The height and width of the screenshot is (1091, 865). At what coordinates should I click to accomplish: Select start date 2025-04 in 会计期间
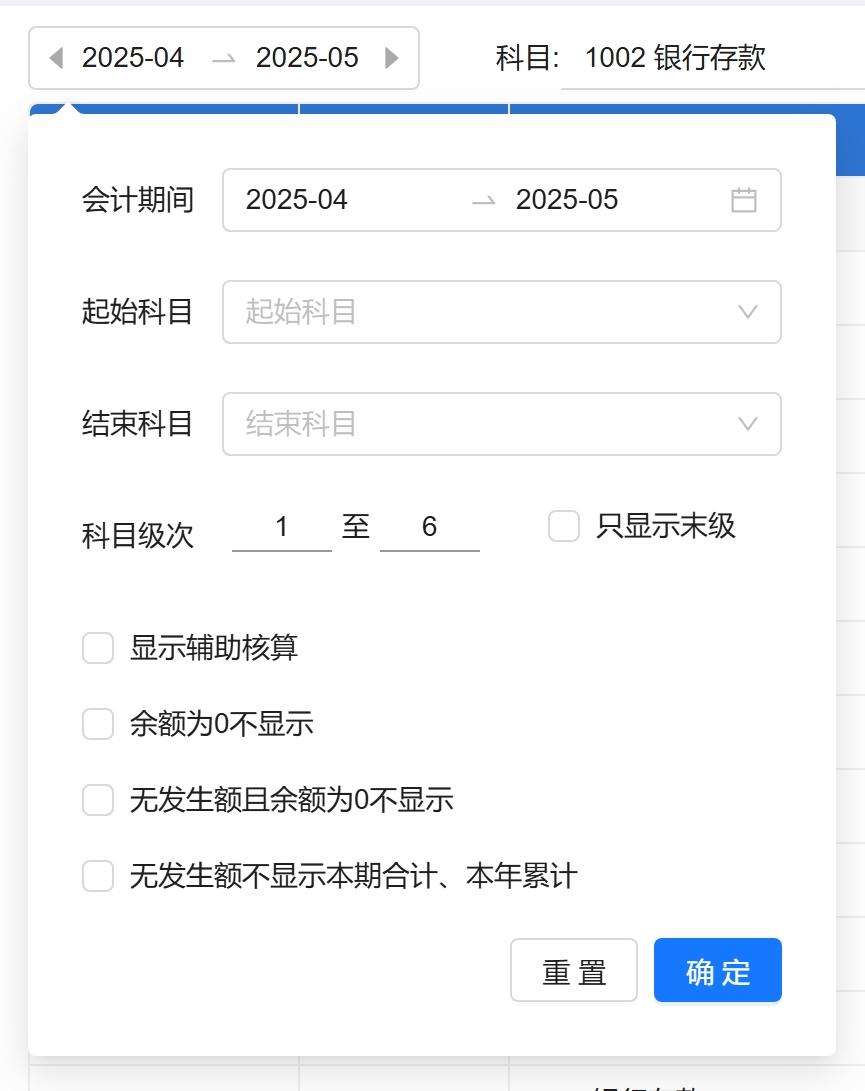[297, 200]
